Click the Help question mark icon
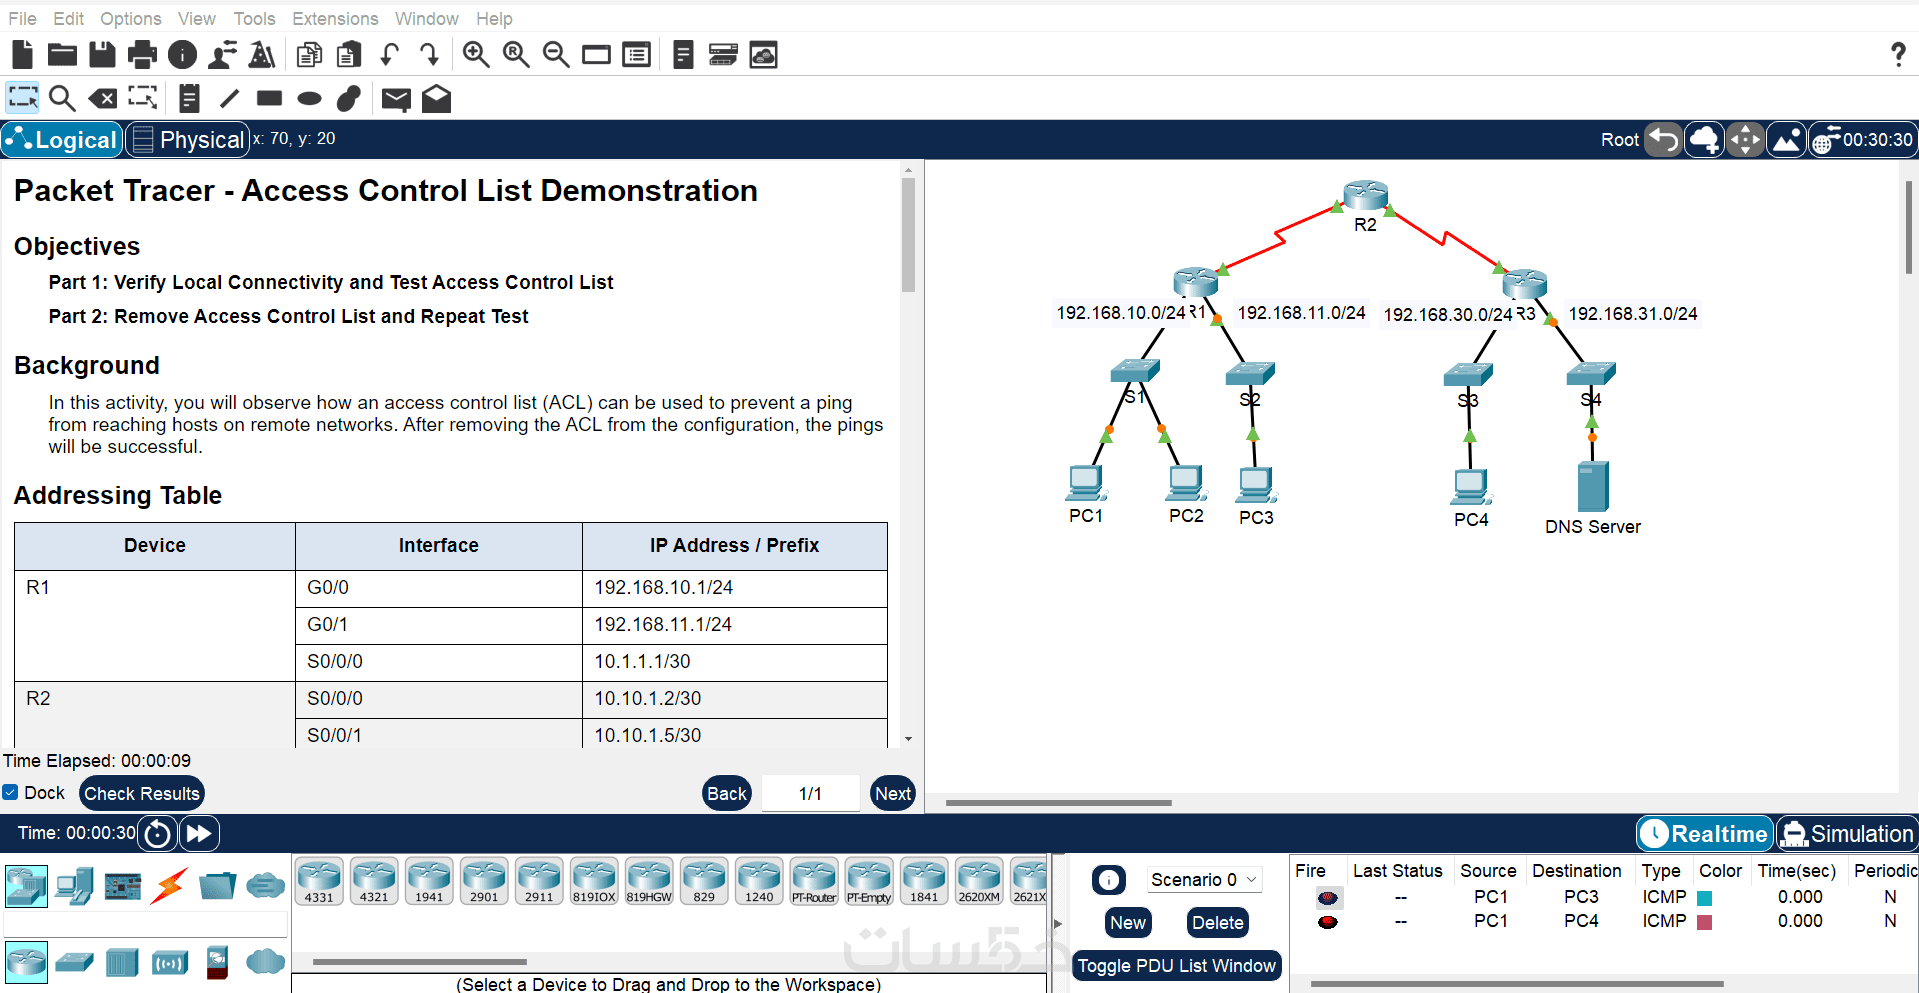 pos(1898,54)
